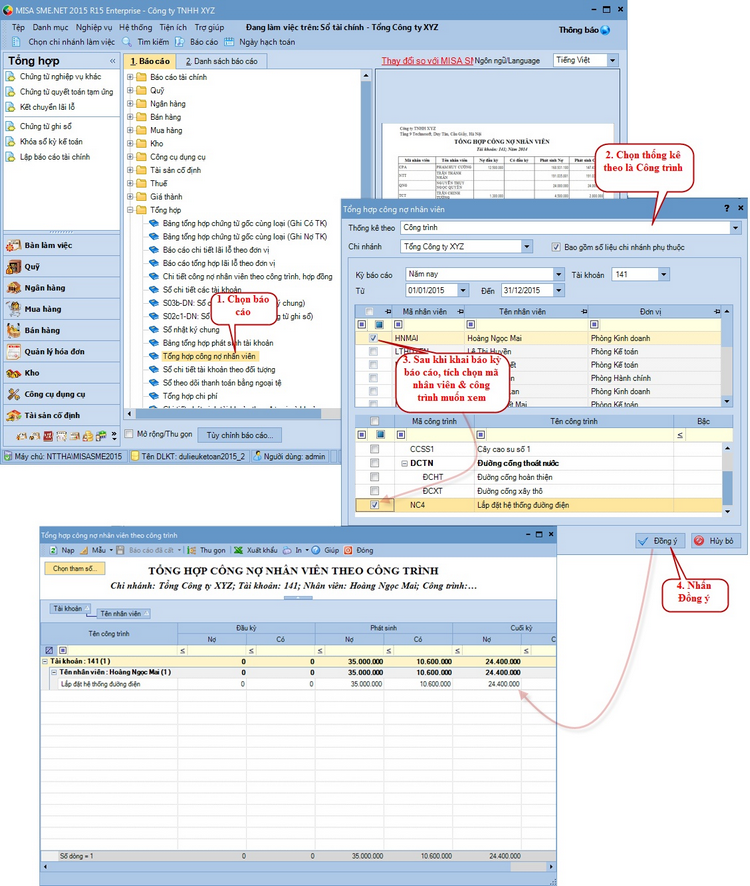Collapse the DCTN project node

point(404,463)
